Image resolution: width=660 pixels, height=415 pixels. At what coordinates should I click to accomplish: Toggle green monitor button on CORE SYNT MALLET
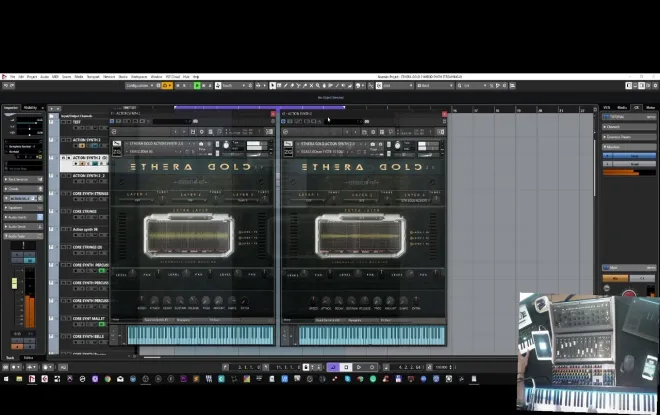point(101,324)
